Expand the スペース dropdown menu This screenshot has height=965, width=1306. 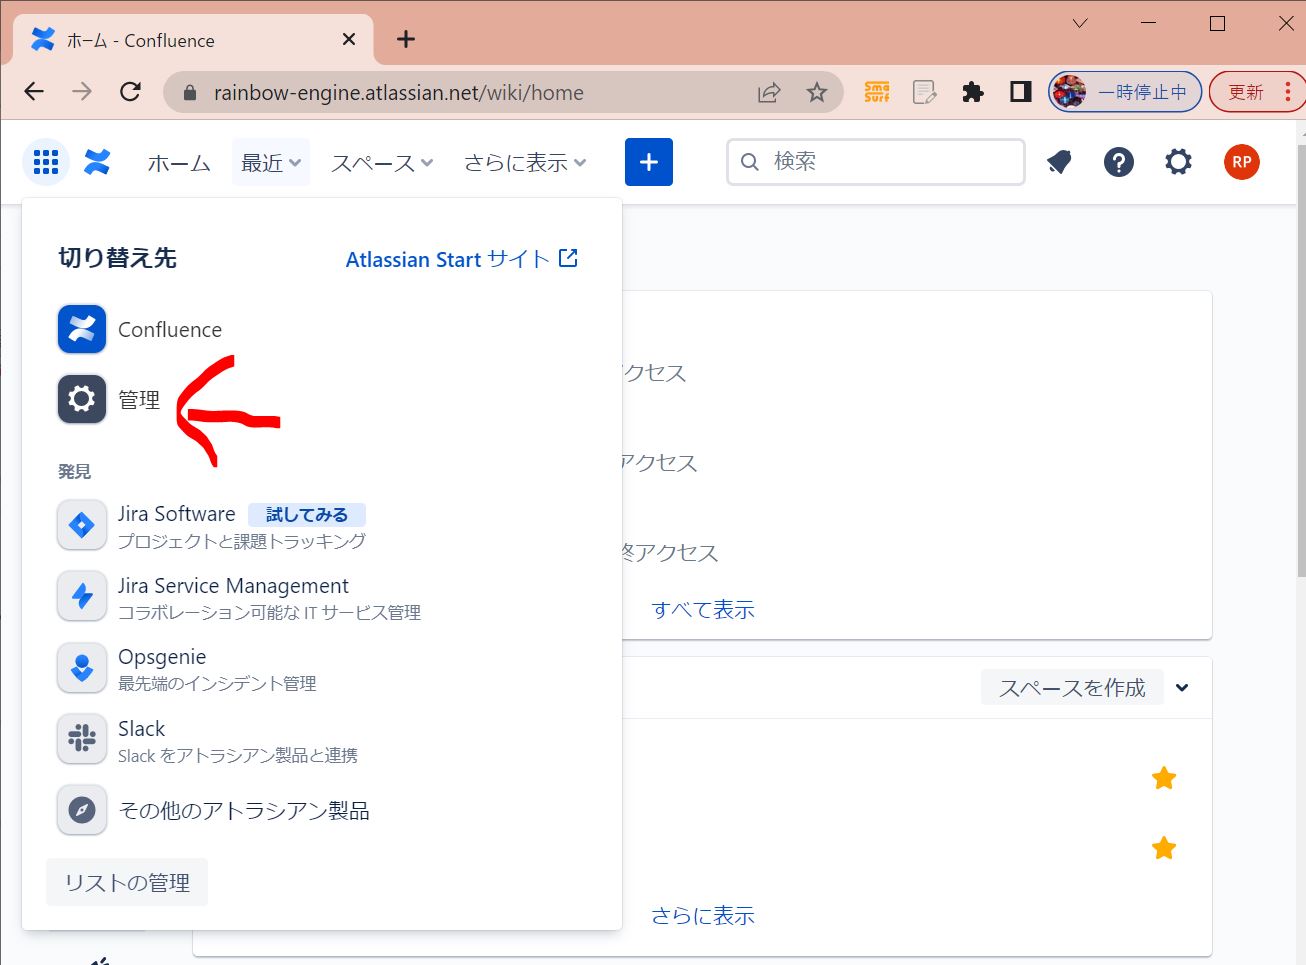[382, 163]
